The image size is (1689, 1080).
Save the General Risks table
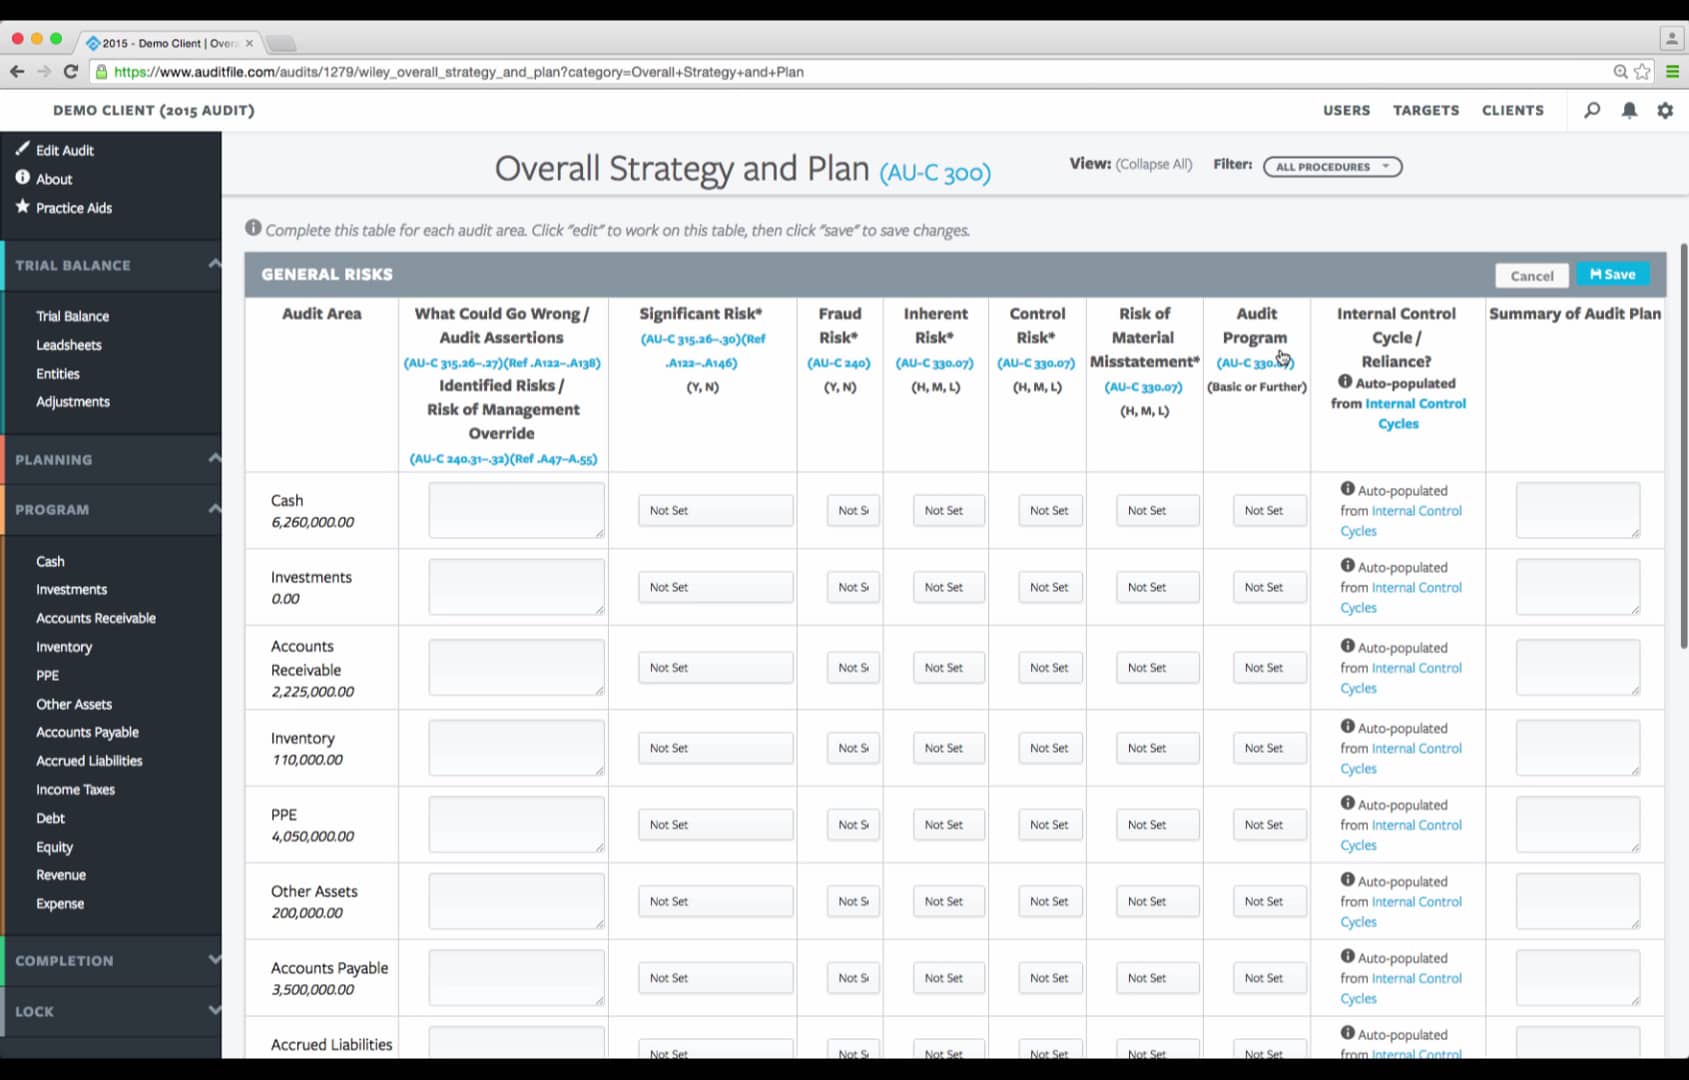coord(1612,272)
